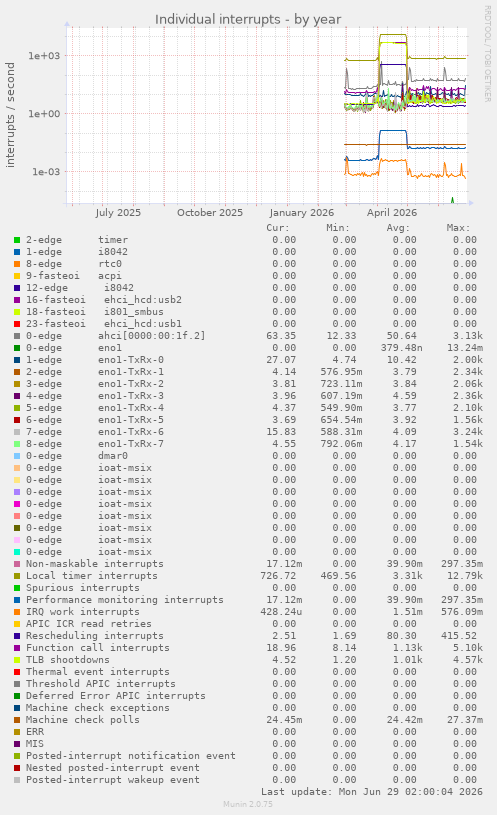Click the July 2025 axis label
The height and width of the screenshot is (815, 497).
[118, 213]
